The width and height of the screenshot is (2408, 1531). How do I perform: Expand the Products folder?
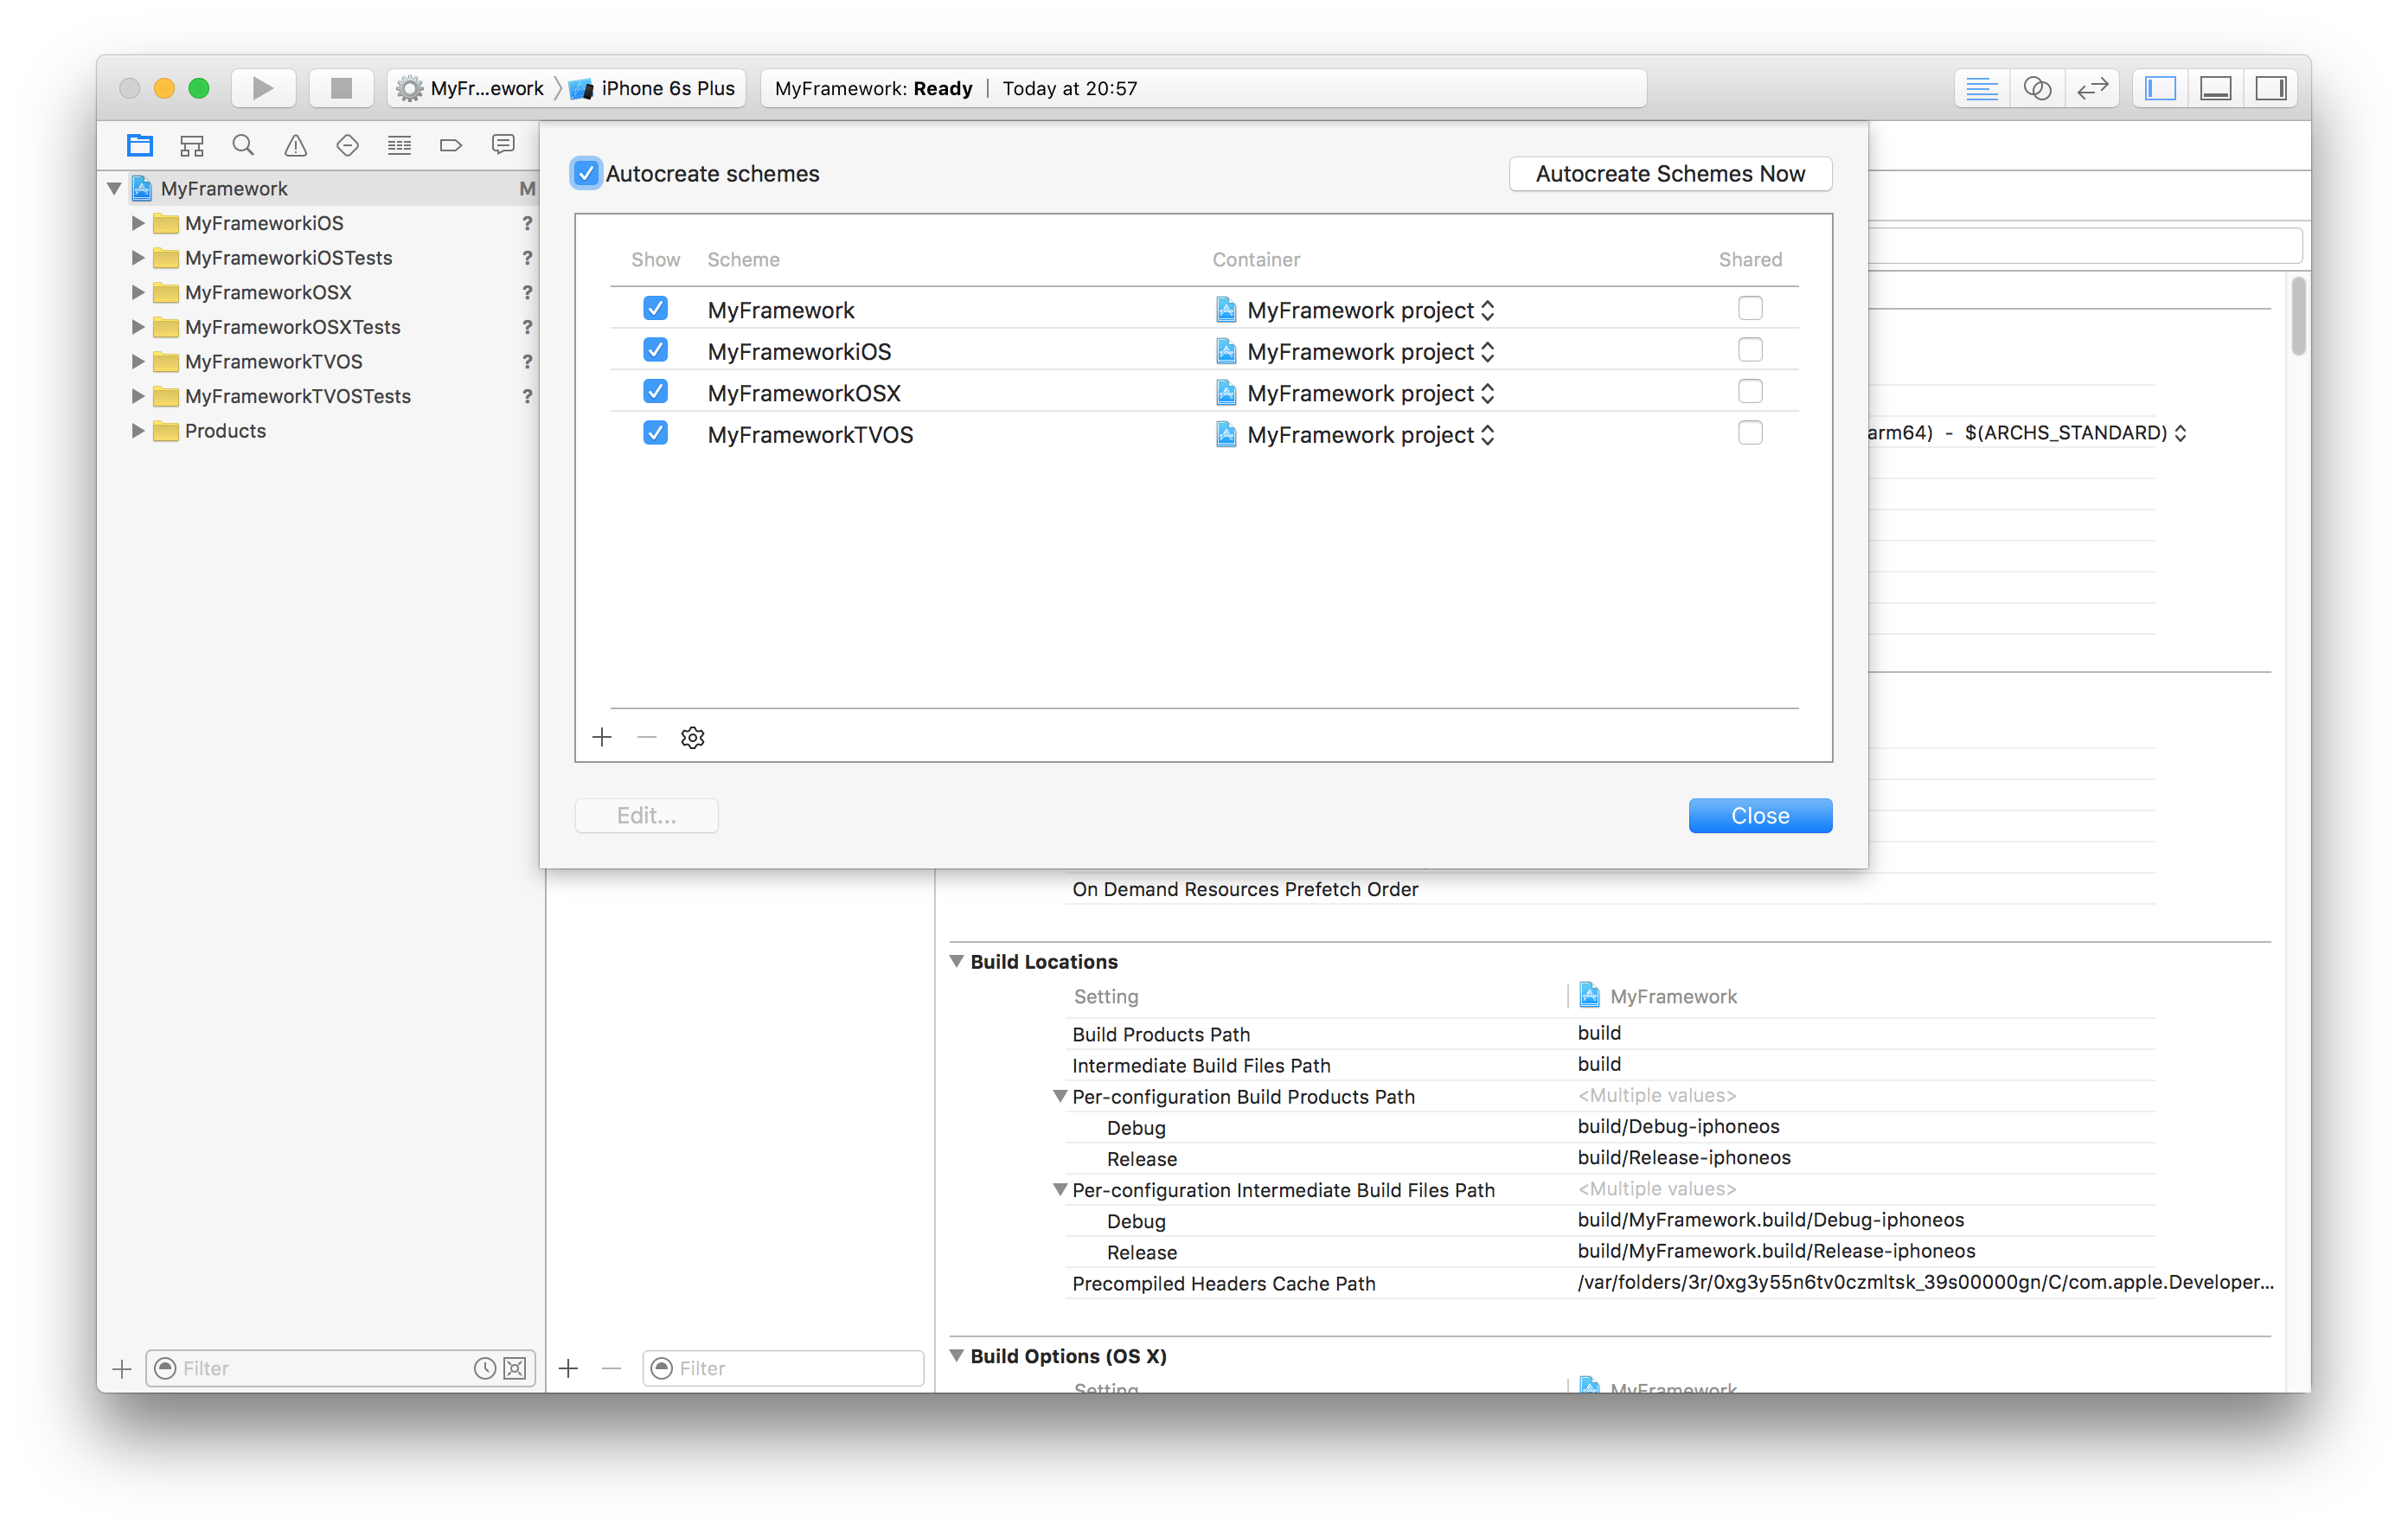click(x=138, y=431)
